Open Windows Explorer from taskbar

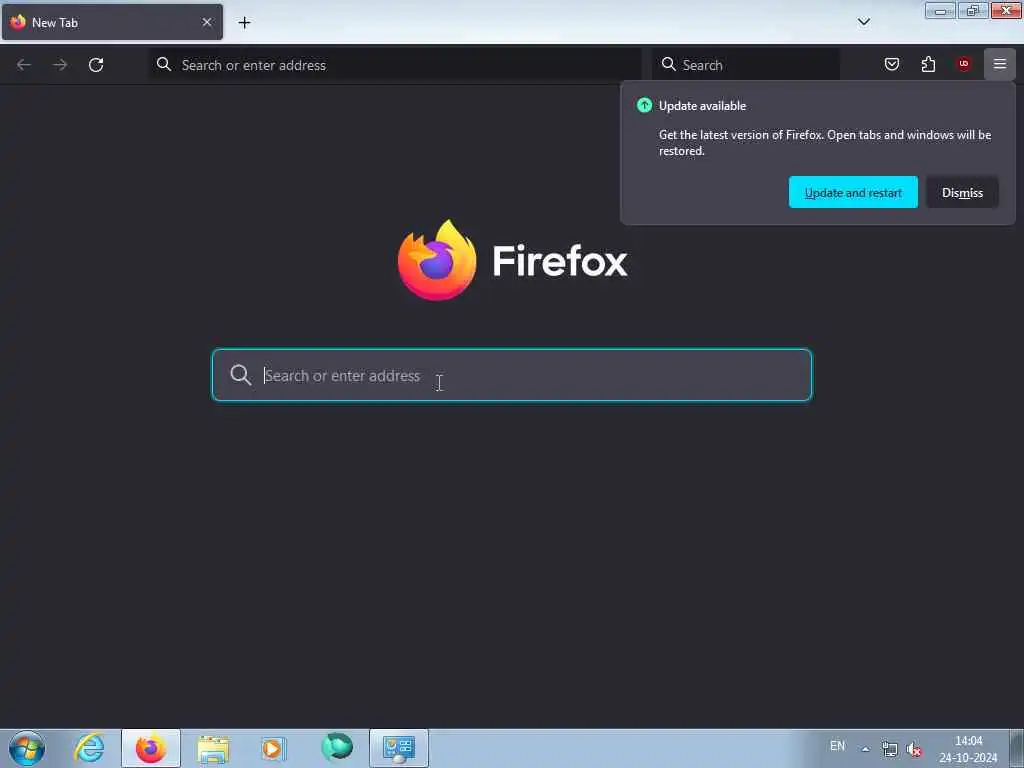pos(213,748)
